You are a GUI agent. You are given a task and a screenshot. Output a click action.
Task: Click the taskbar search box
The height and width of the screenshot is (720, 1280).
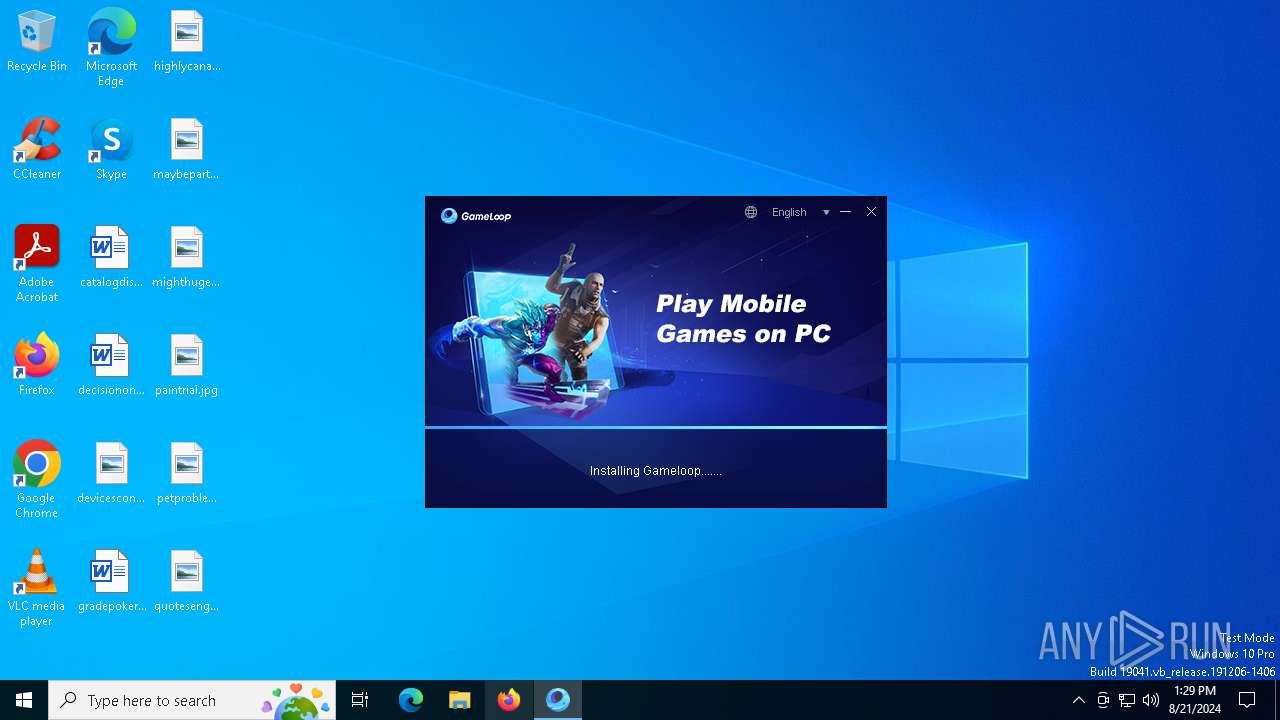click(x=192, y=700)
